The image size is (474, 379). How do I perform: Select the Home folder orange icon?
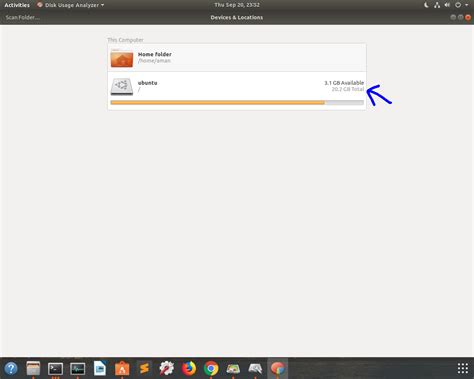(122, 58)
